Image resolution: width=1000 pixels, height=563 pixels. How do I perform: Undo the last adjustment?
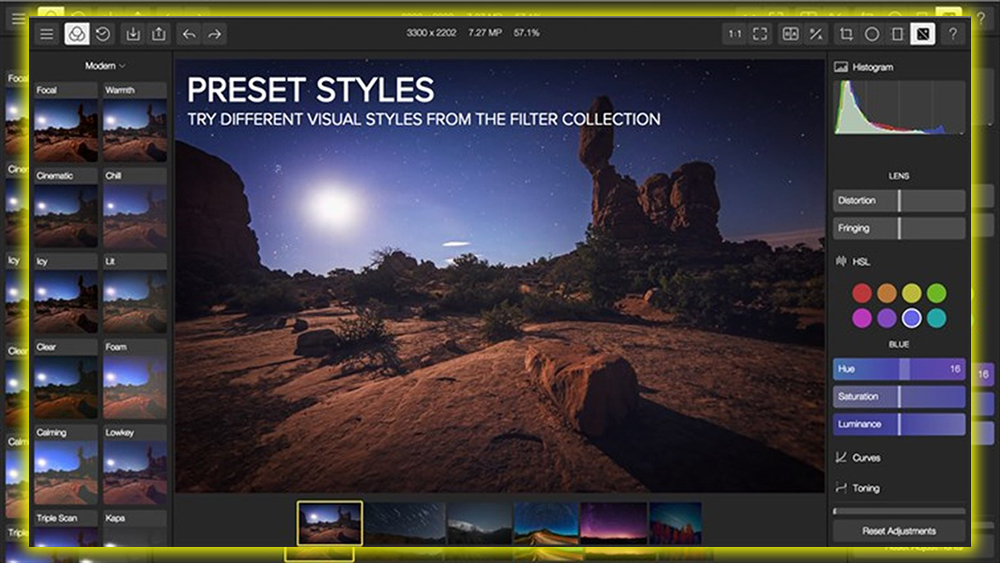click(189, 34)
